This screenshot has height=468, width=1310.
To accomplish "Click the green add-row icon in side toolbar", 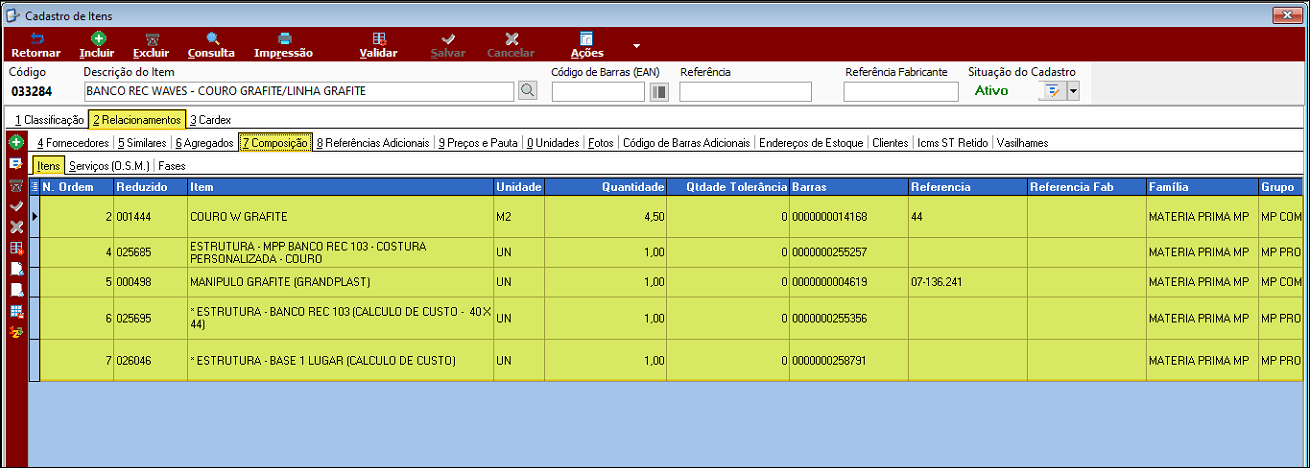I will pos(16,143).
